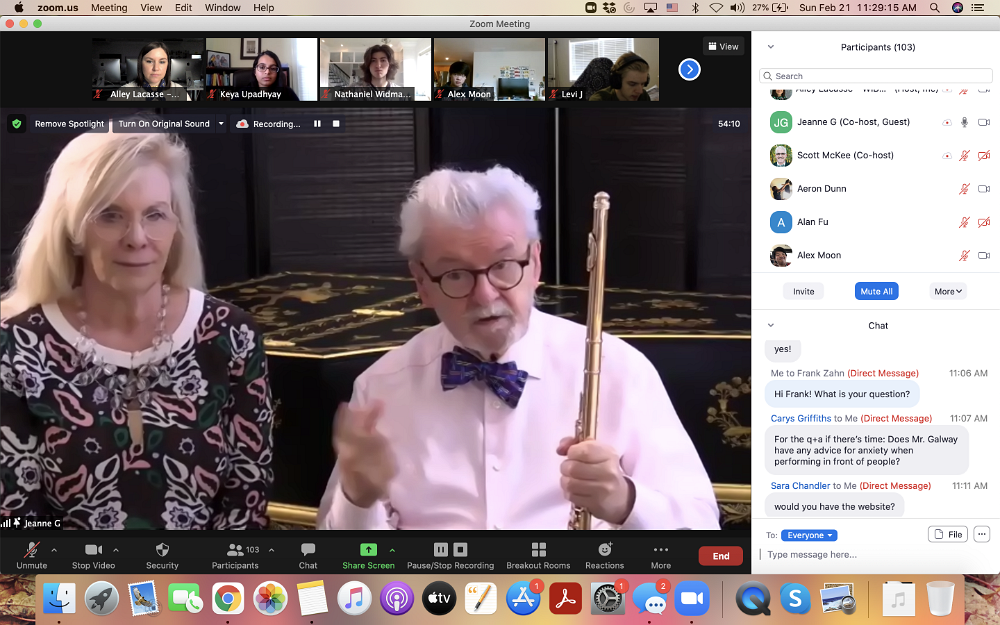Click the red End meeting button
Image resolution: width=1000 pixels, height=625 pixels.
tap(721, 556)
